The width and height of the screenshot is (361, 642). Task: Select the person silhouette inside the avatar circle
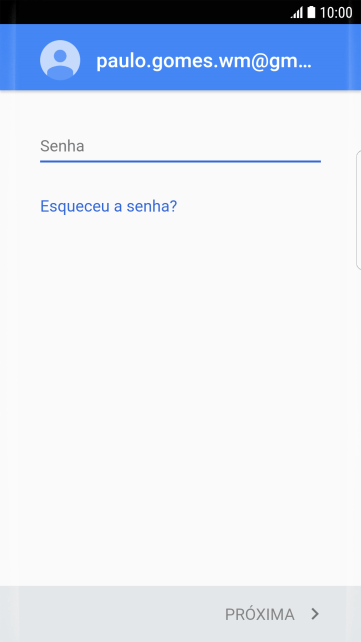(60, 63)
